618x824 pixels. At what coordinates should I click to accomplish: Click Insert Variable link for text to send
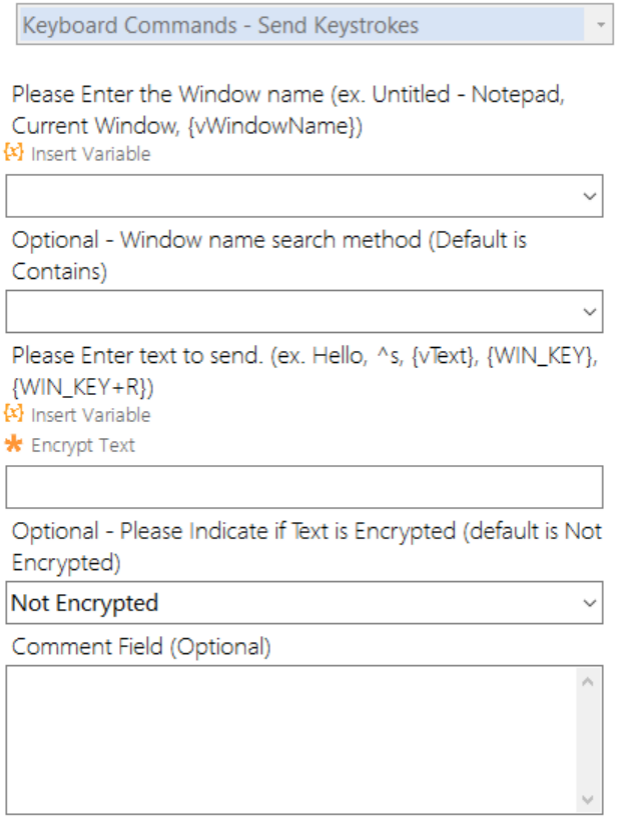[x=90, y=415]
